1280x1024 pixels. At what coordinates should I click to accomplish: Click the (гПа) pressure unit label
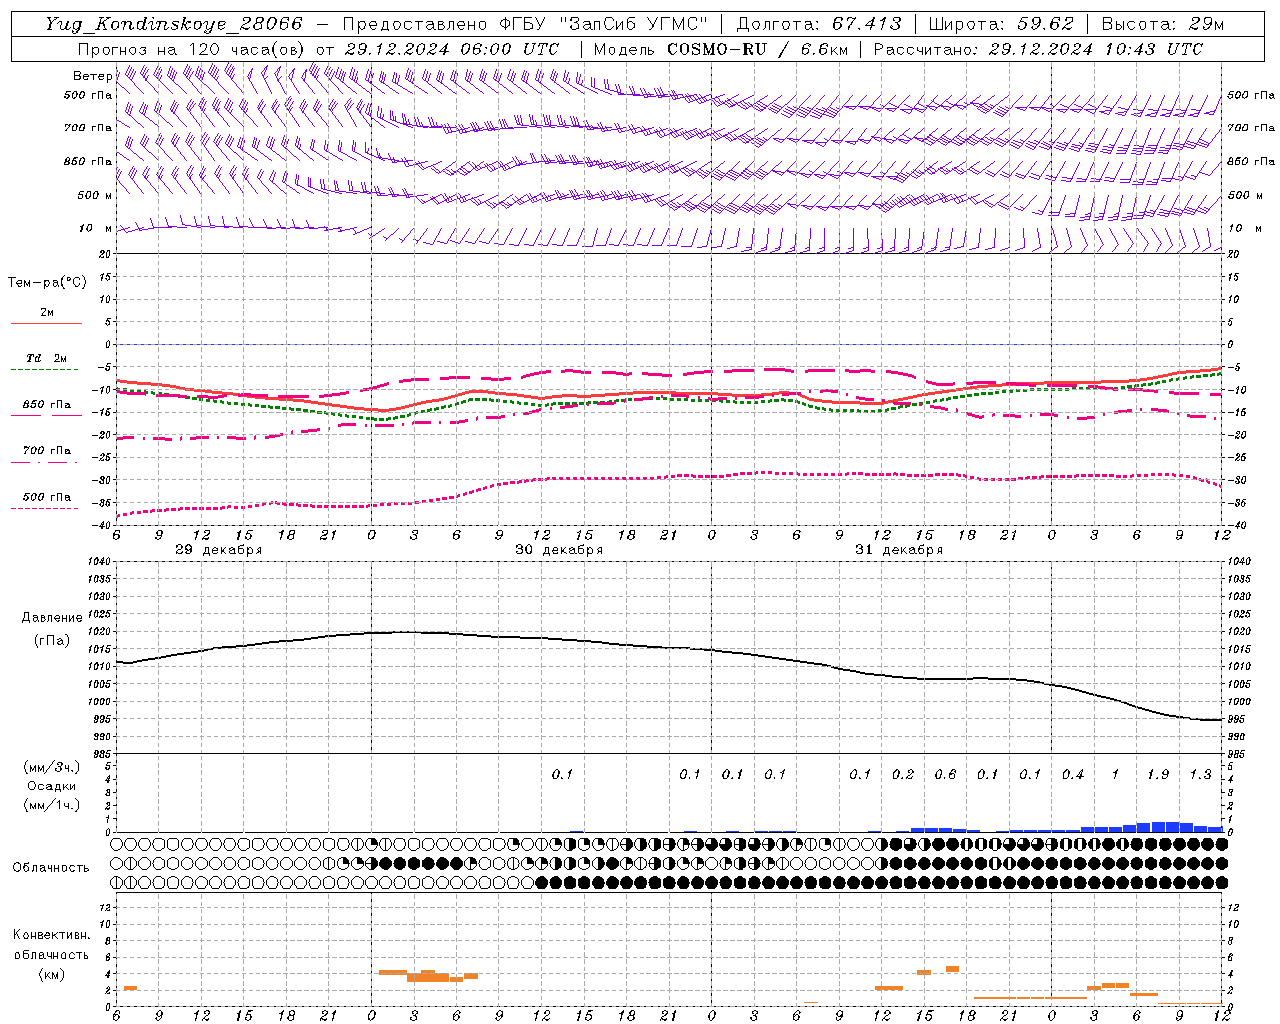pos(52,640)
